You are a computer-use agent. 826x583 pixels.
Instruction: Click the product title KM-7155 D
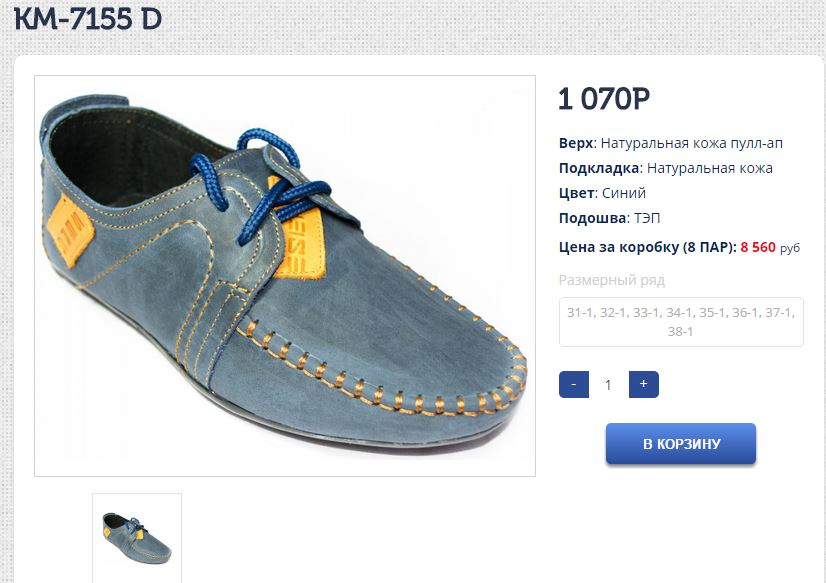(88, 20)
